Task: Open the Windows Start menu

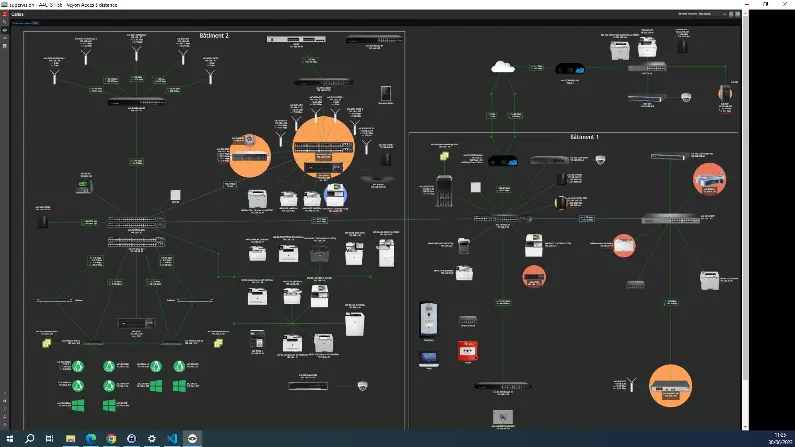Action: pos(10,438)
